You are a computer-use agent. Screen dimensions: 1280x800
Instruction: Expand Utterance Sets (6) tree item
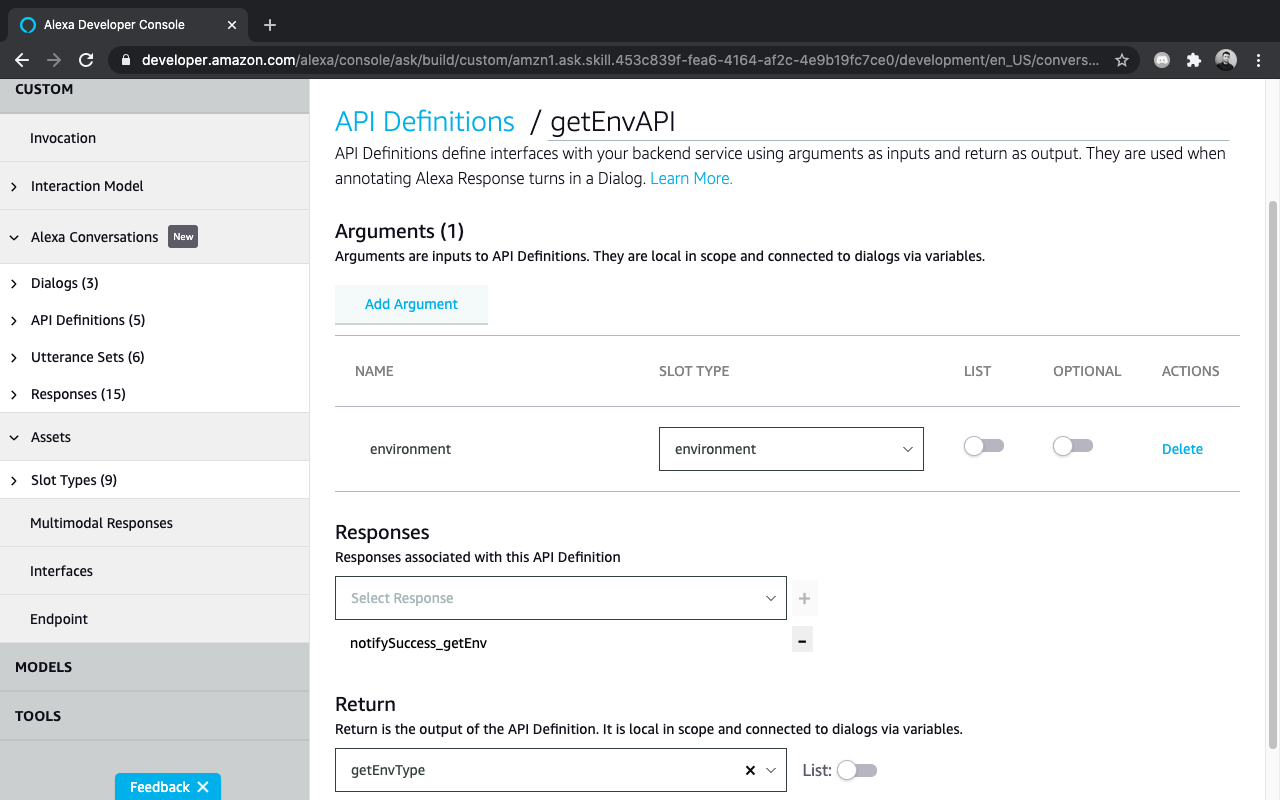(14, 357)
